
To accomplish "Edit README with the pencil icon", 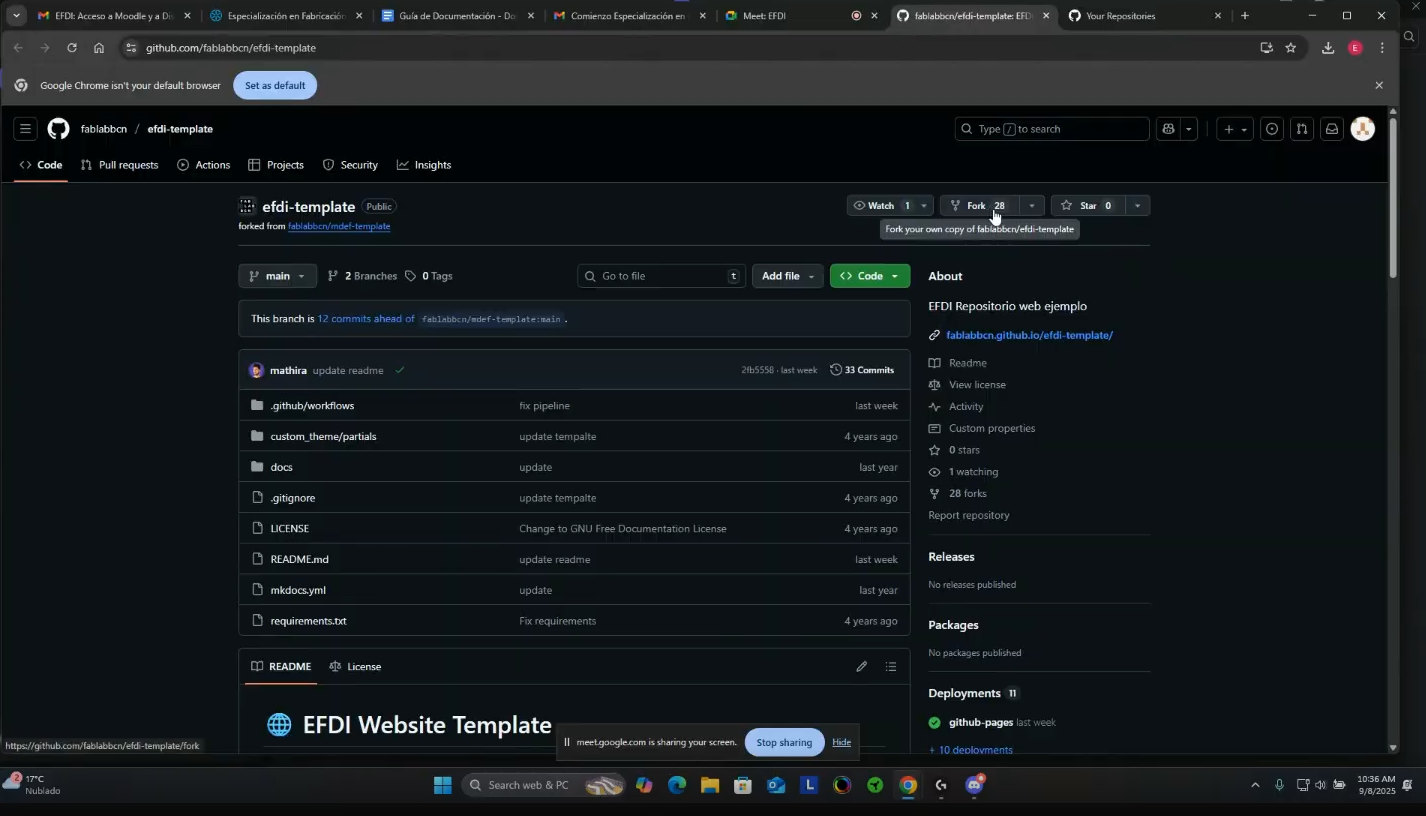I will (x=861, y=667).
